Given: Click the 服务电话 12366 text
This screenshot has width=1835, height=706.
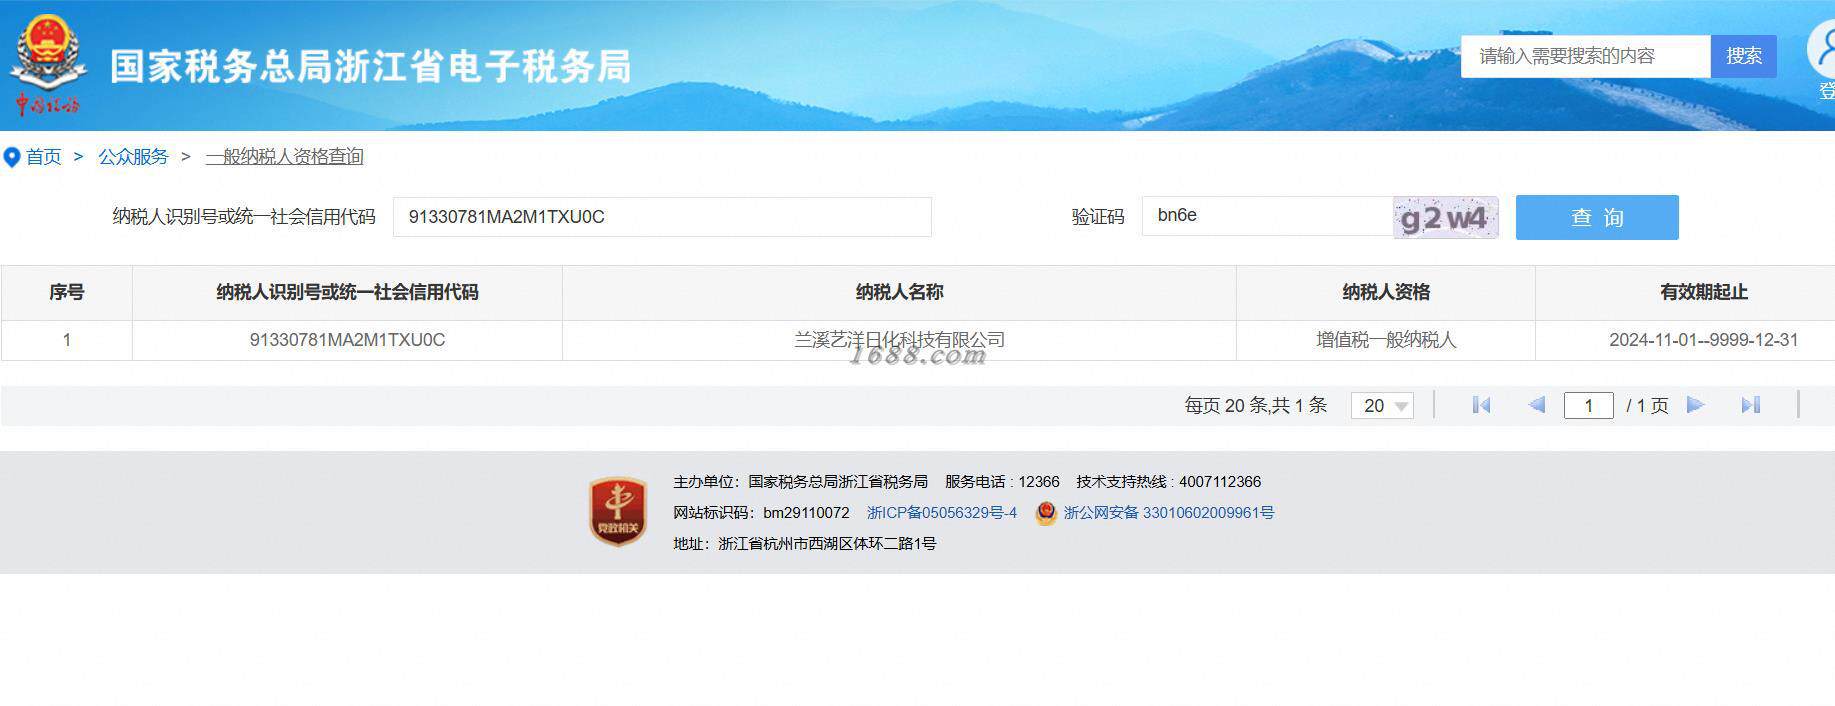Looking at the screenshot, I should 1002,482.
